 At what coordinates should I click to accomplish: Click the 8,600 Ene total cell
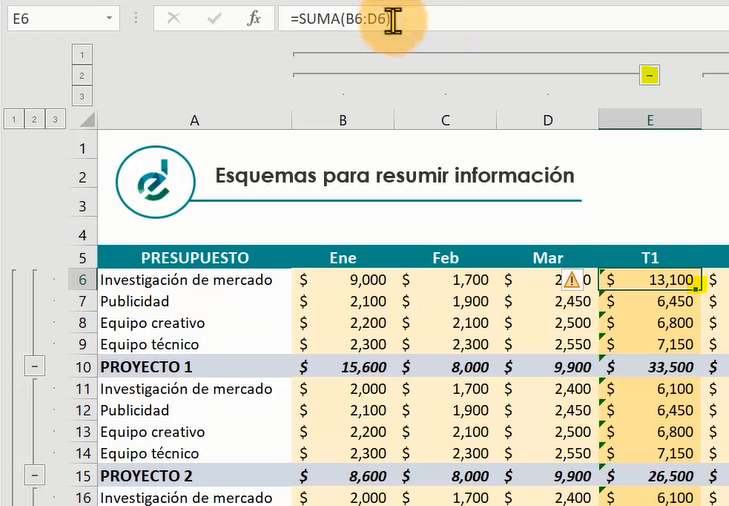point(343,476)
